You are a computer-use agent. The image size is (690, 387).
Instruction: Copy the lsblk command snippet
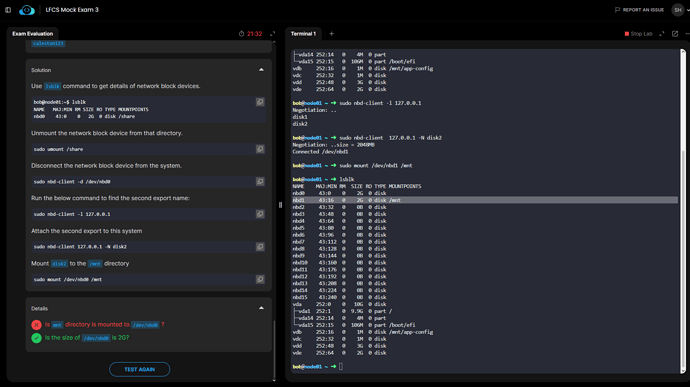(x=260, y=102)
